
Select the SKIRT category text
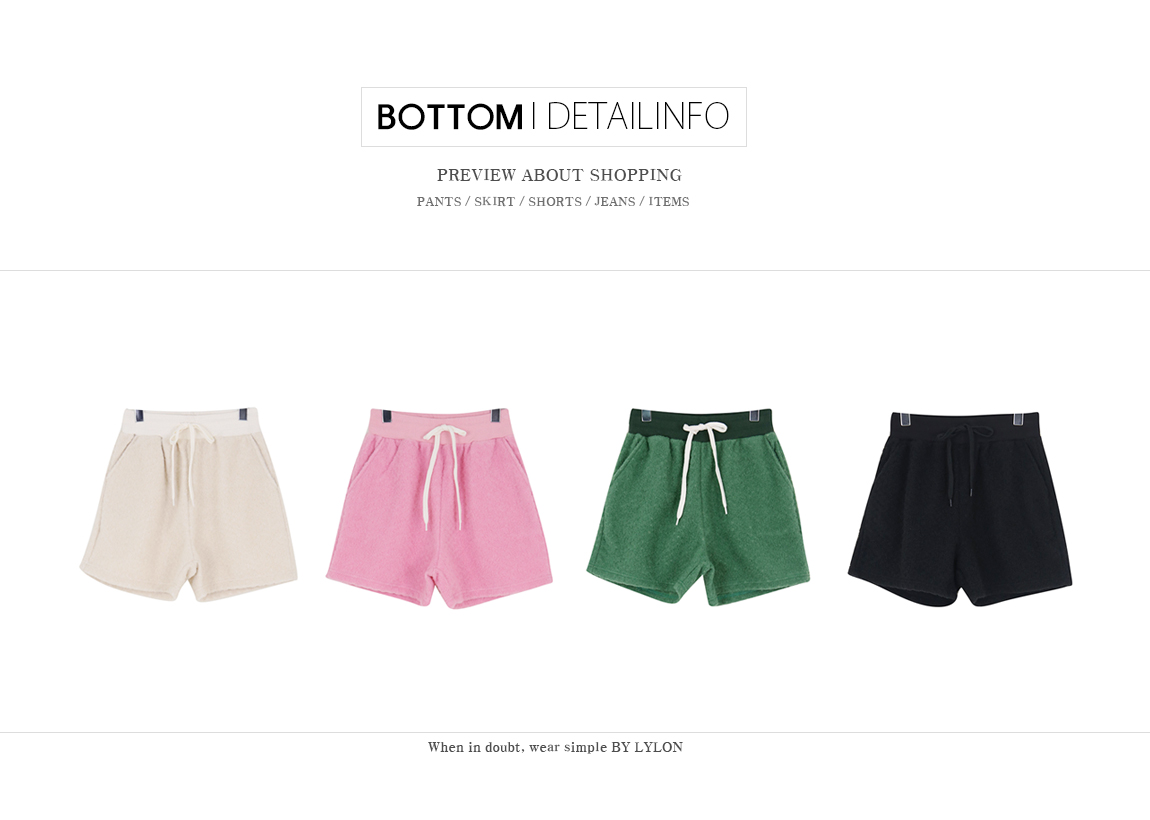click(x=494, y=202)
